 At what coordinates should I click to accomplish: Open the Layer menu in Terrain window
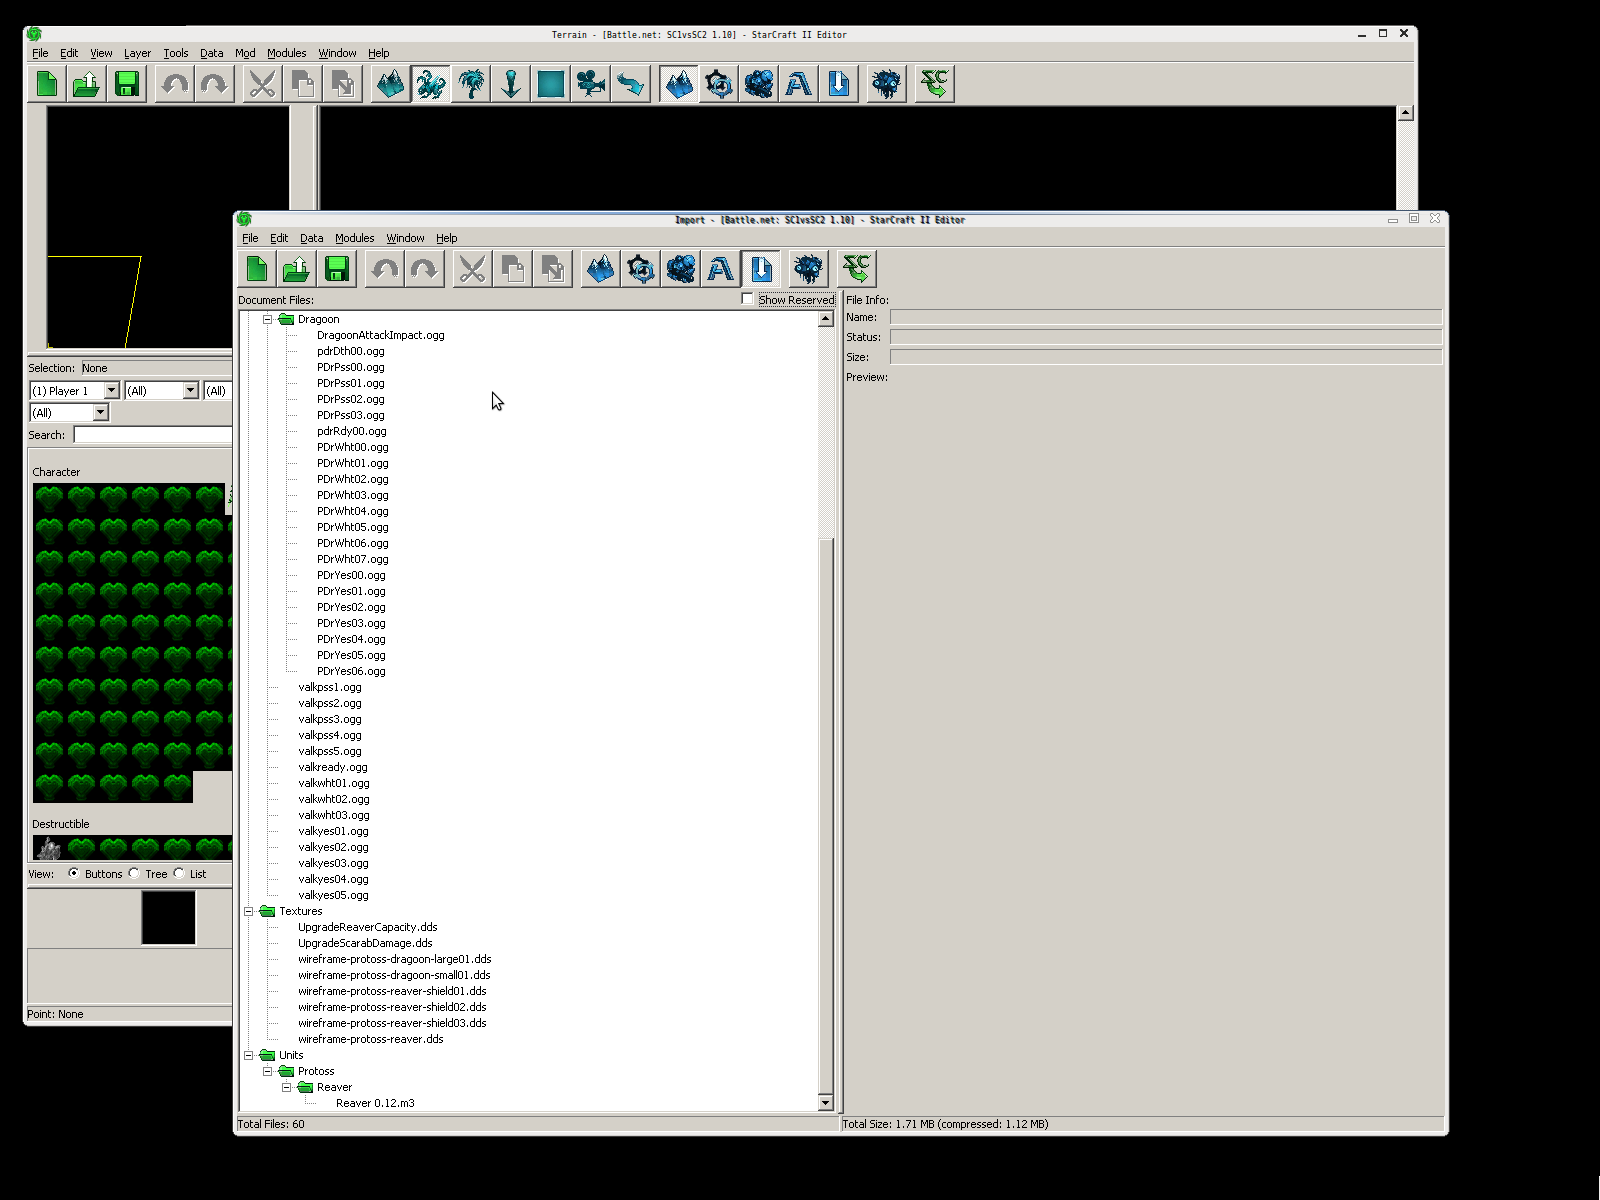(x=137, y=53)
